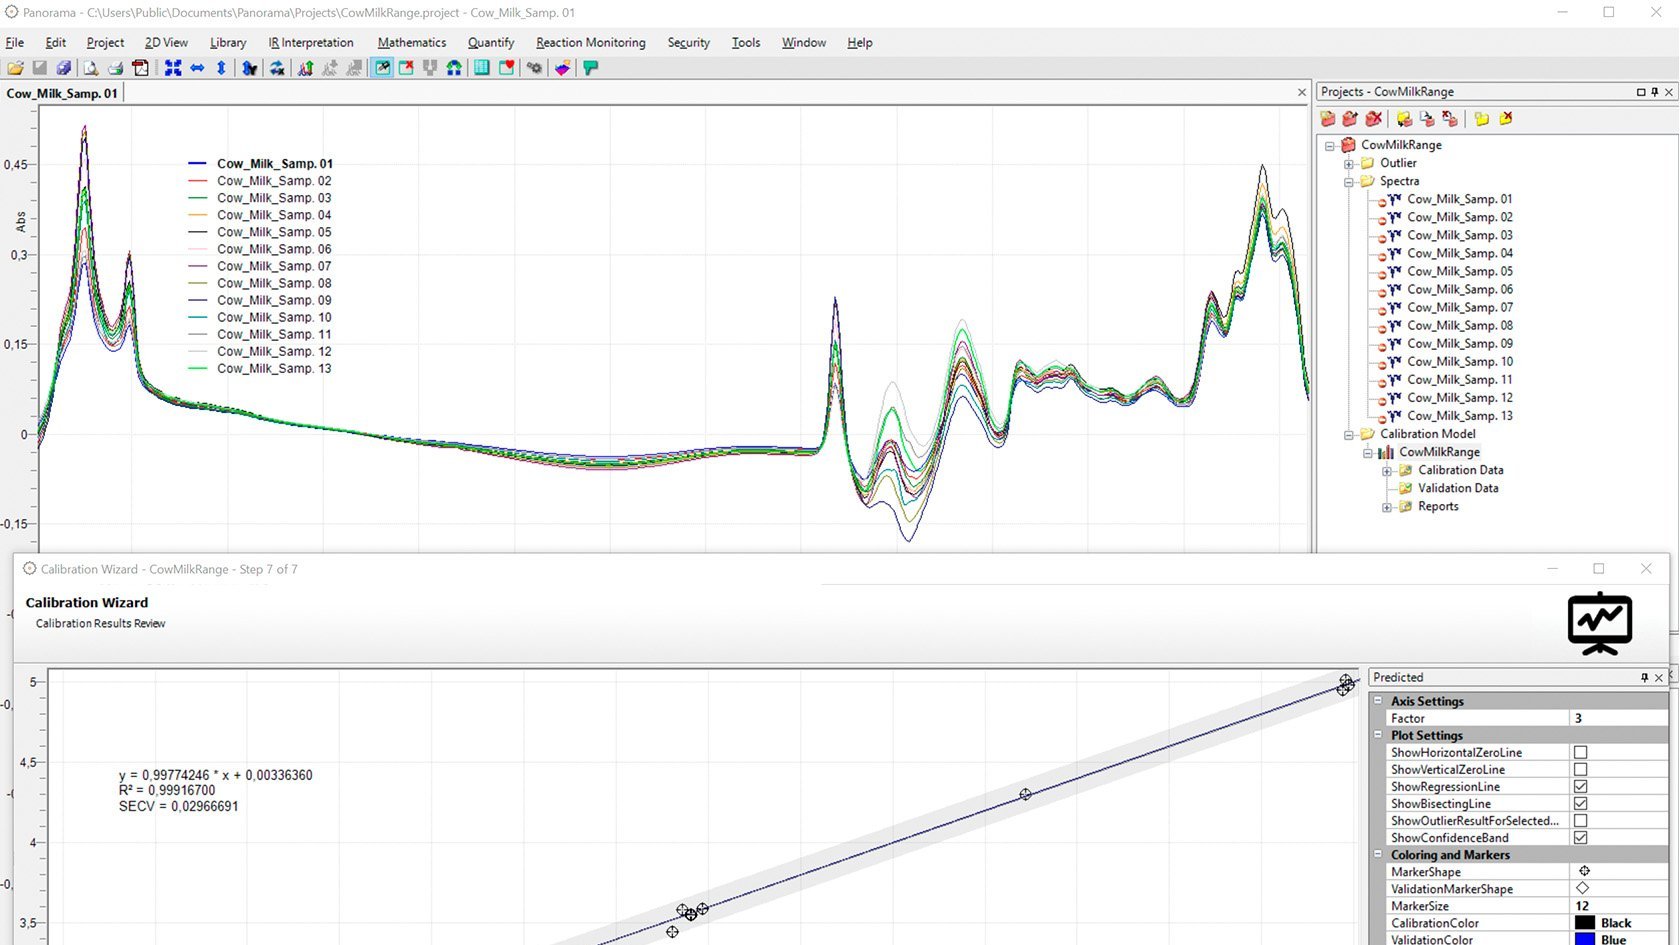This screenshot has width=1680, height=945.
Task: Select Cow_Milk_Samp. 07 in project tree
Action: 1460,307
